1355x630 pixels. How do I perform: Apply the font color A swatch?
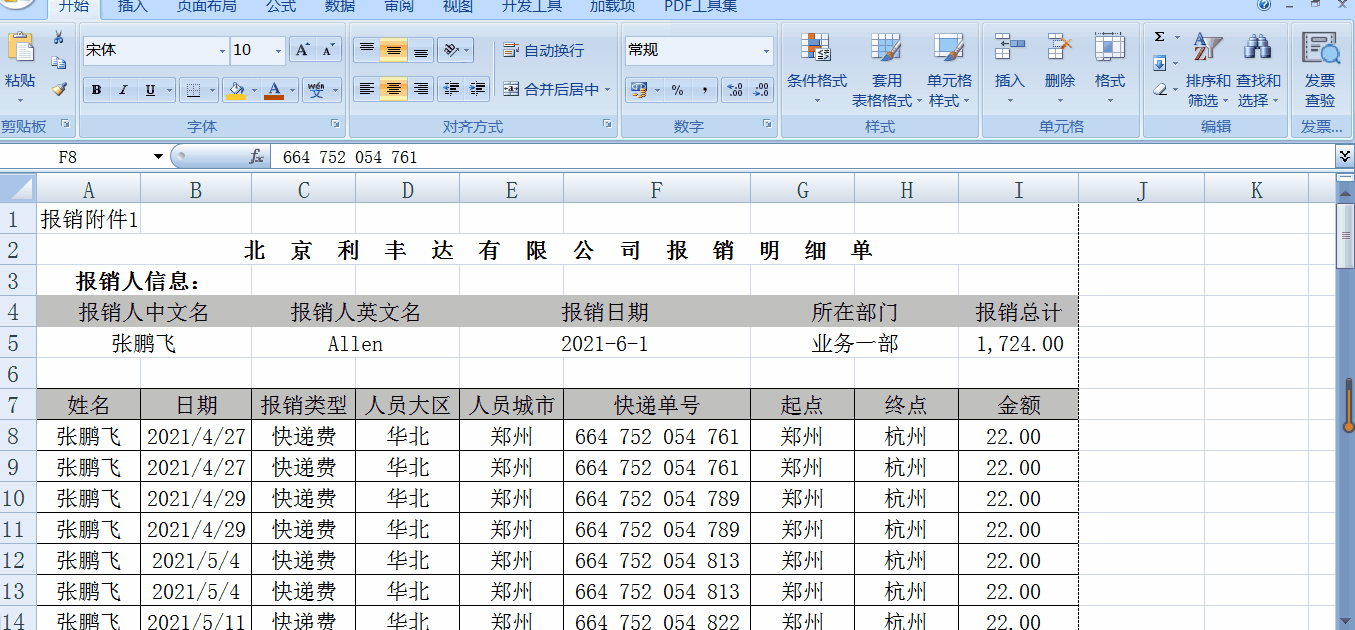tap(275, 90)
